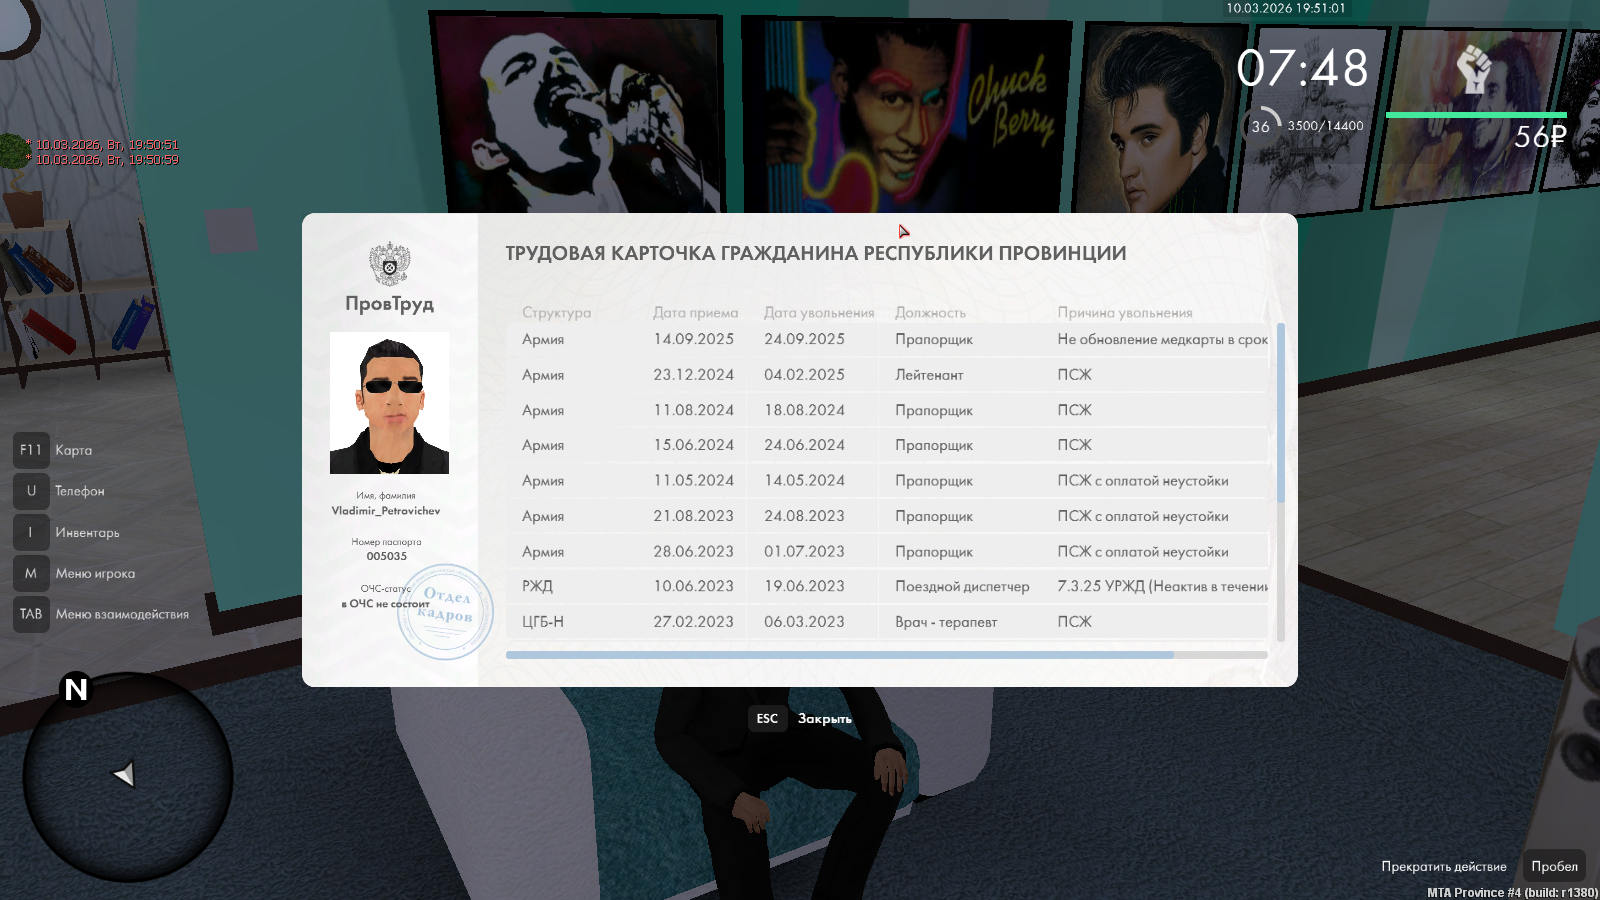The image size is (1600, 900).
Task: Click the Отдел кадров round stamp
Action: pos(445,612)
